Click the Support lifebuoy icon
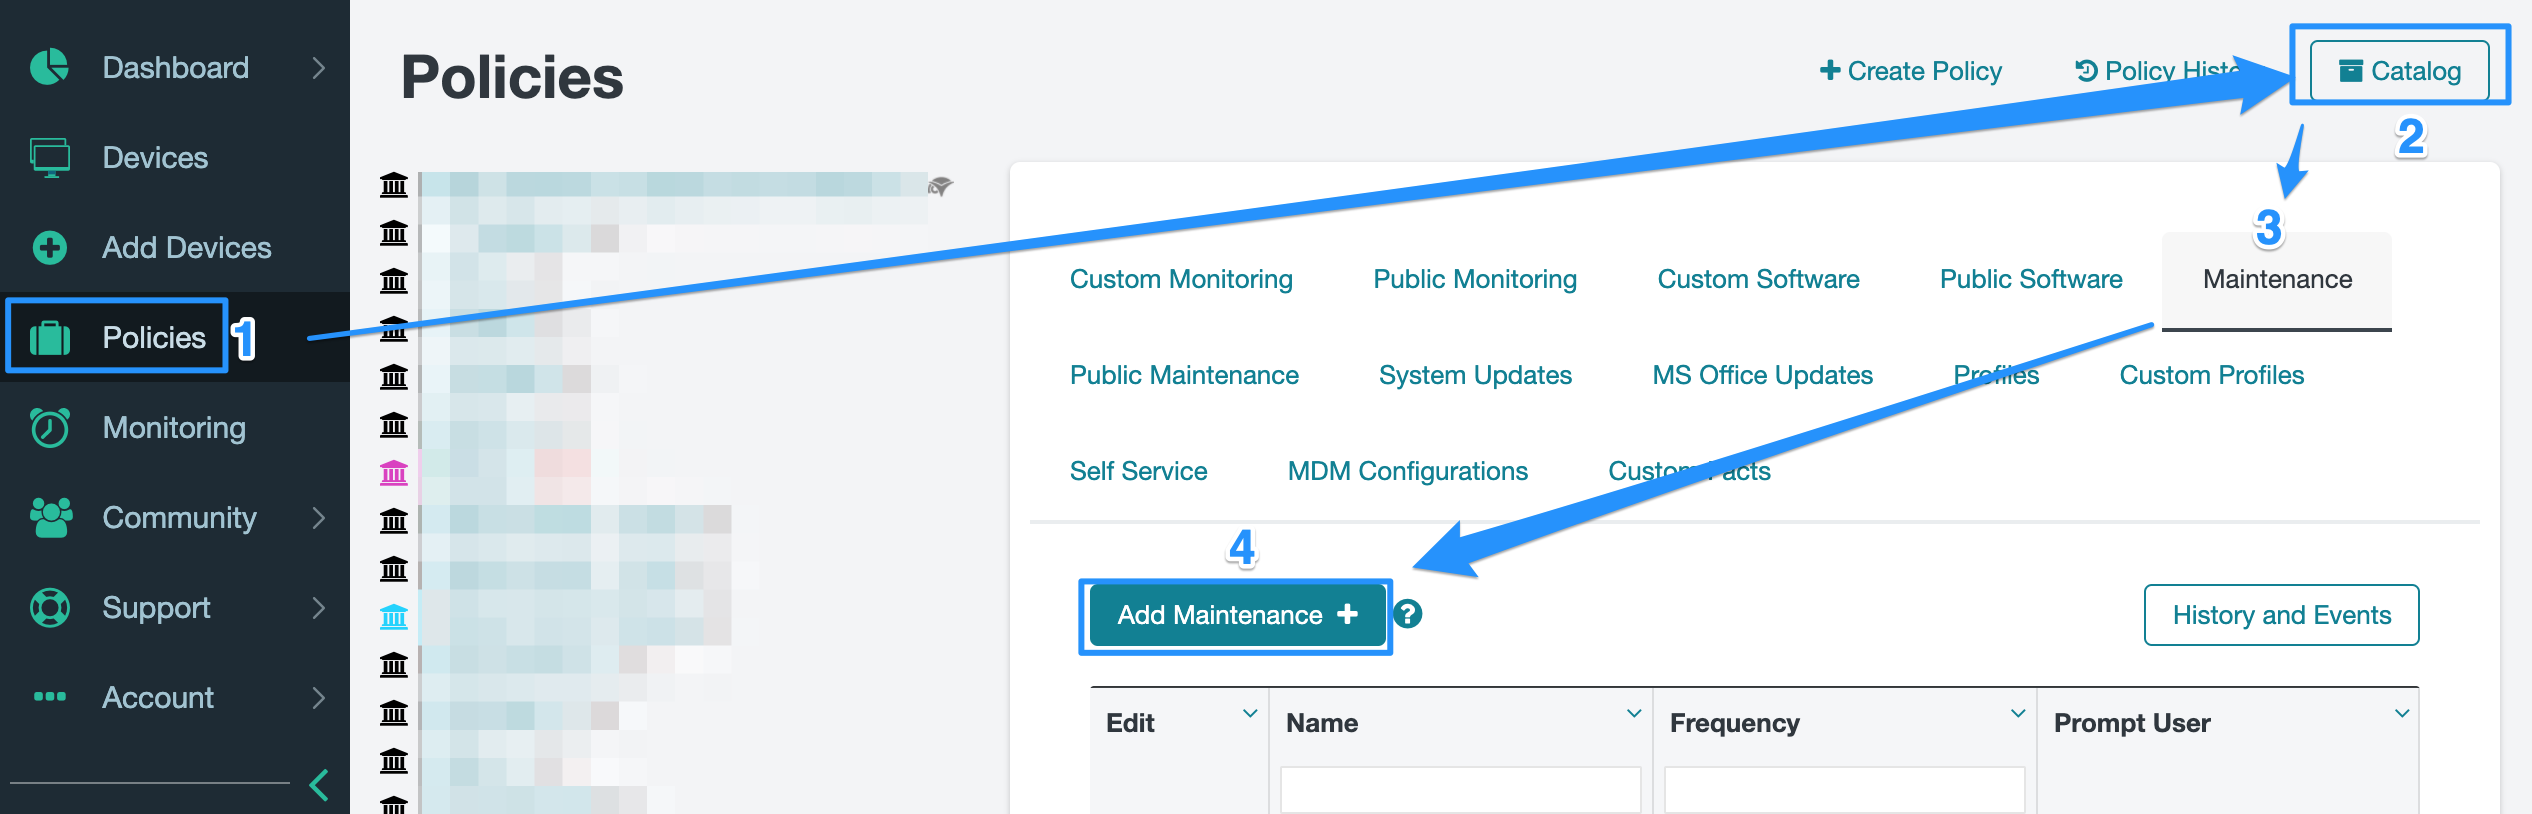The width and height of the screenshot is (2532, 814). click(x=49, y=608)
